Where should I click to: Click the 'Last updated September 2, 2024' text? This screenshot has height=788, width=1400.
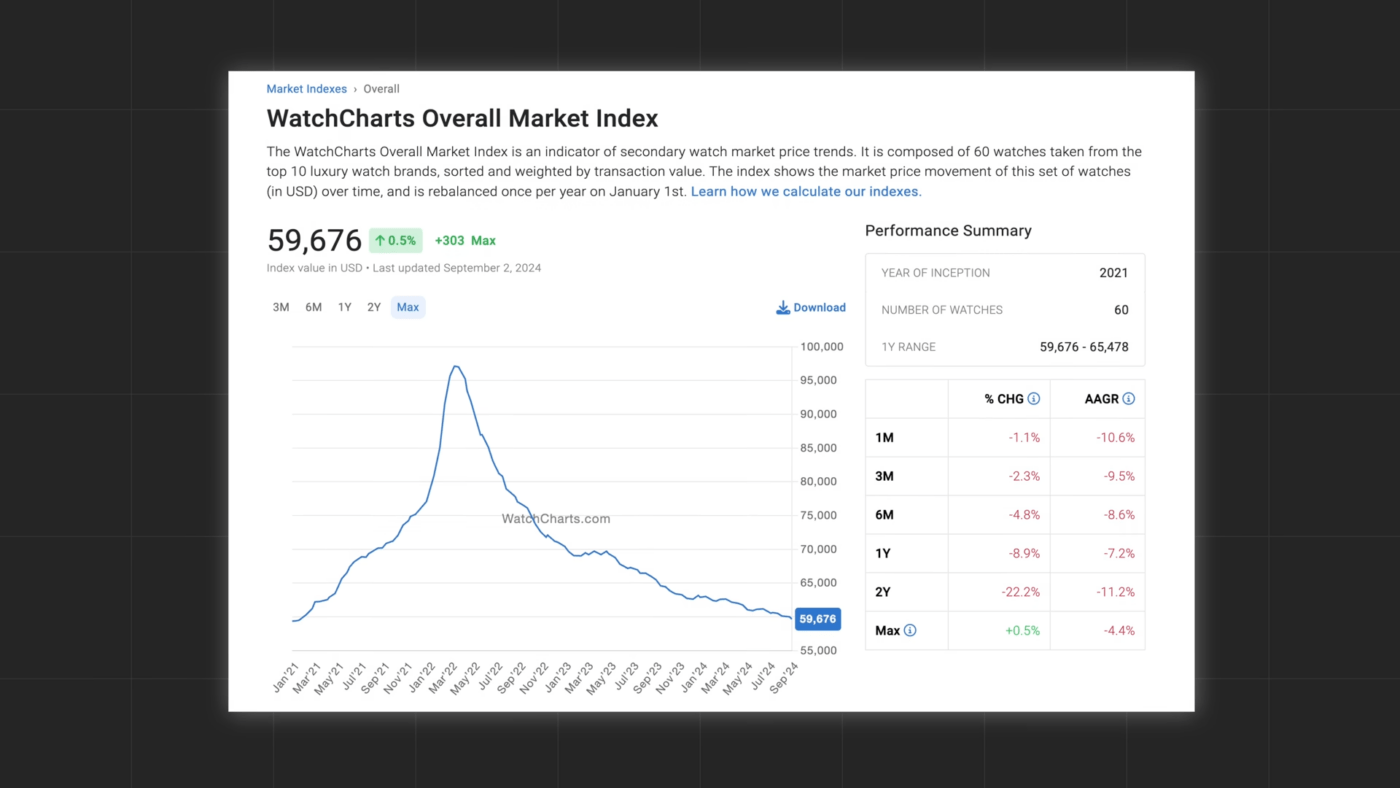(x=457, y=268)
